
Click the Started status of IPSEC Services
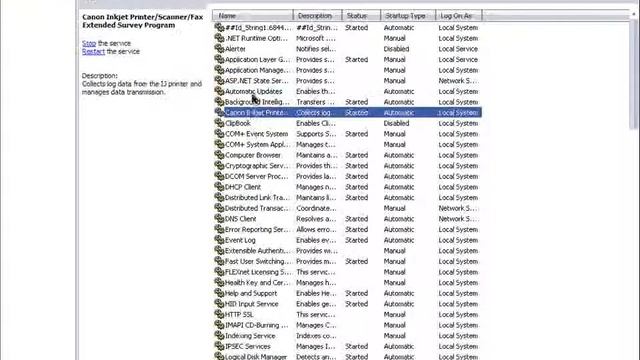click(357, 346)
